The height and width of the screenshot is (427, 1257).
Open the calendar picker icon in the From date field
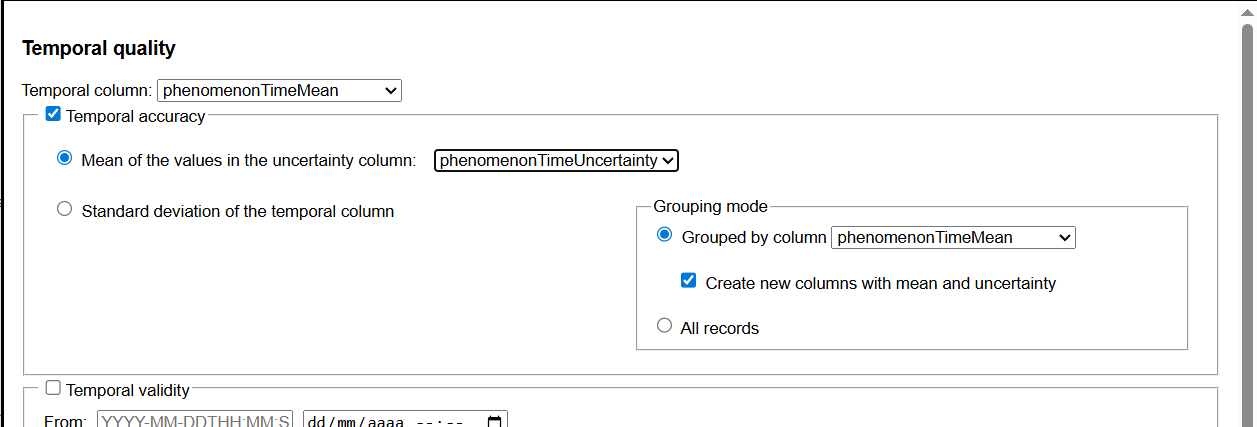pyautogui.click(x=494, y=422)
